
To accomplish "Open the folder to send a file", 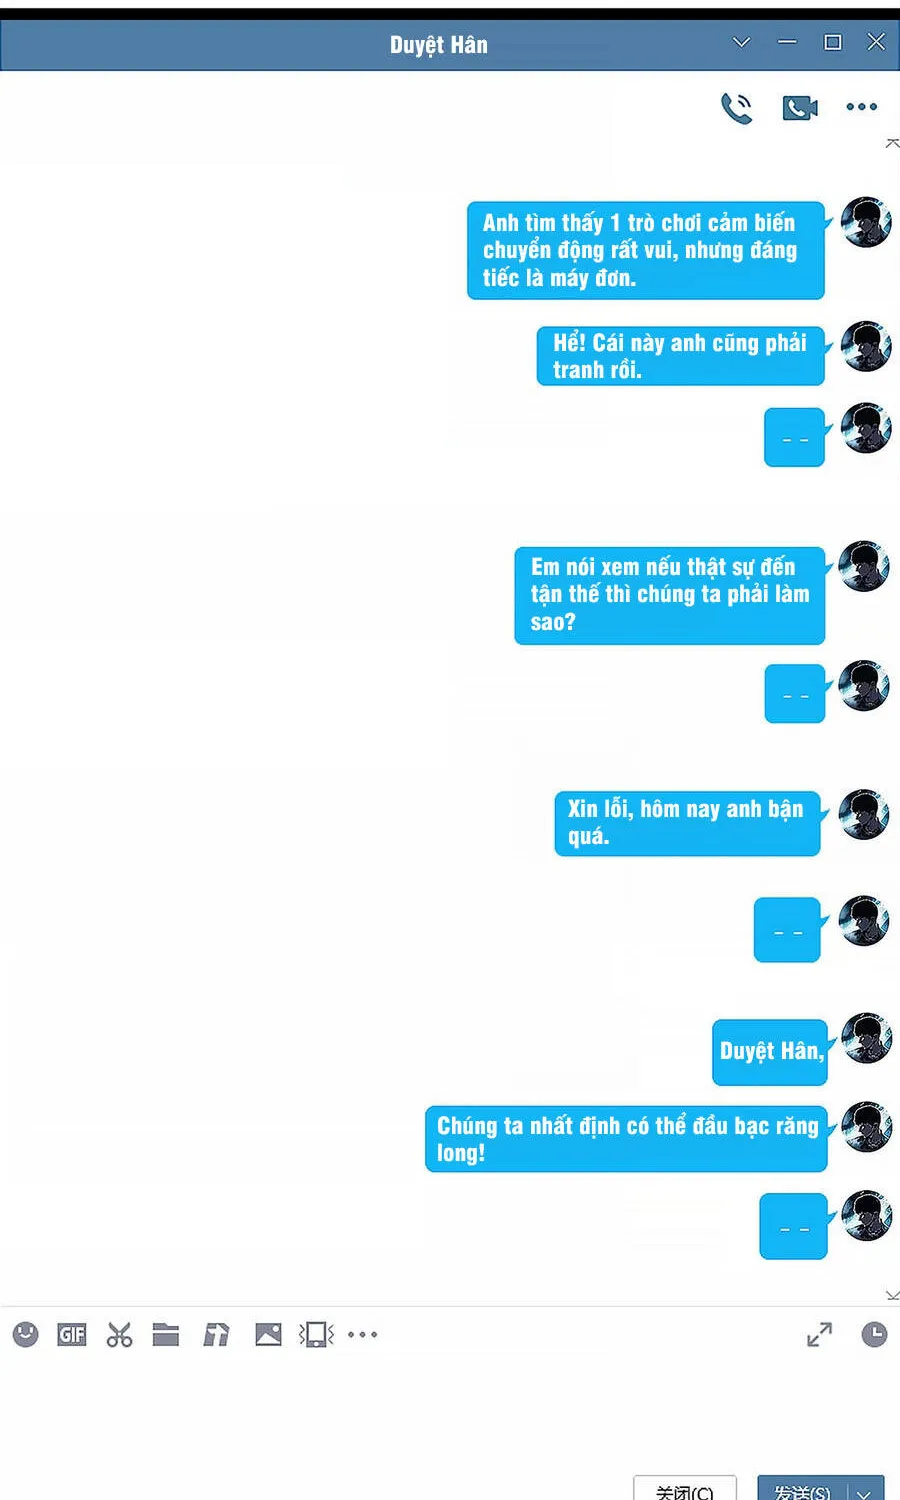I will pyautogui.click(x=166, y=1334).
